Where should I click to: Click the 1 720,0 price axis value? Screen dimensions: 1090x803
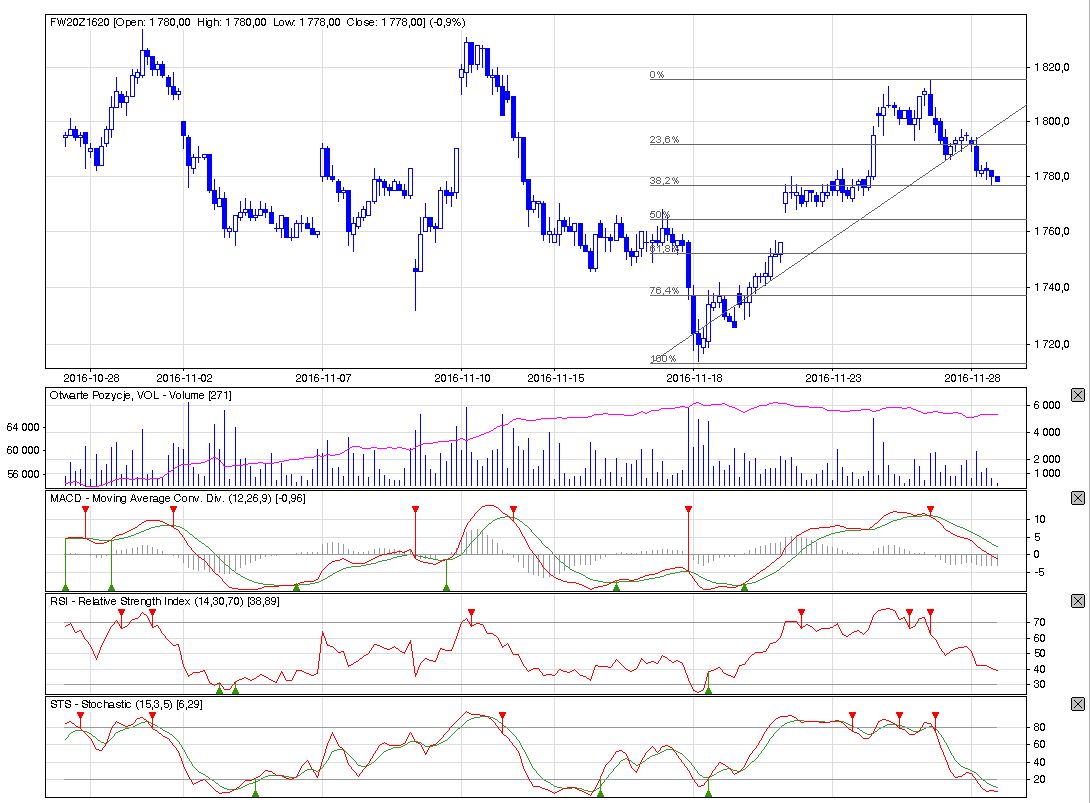point(1052,344)
